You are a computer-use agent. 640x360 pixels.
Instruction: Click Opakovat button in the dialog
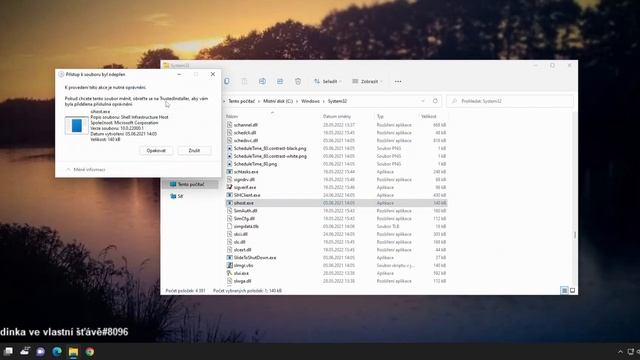pos(156,151)
